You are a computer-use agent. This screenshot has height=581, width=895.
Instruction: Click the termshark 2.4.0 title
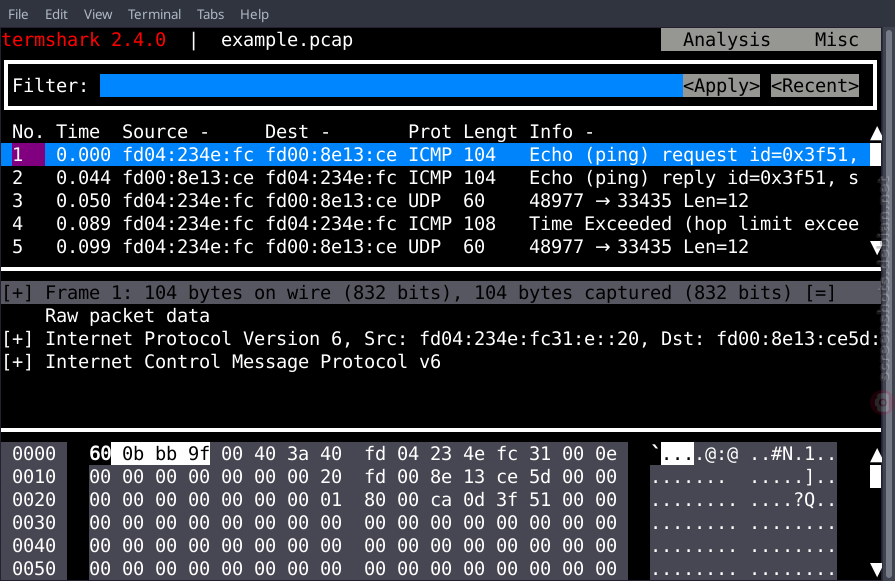click(84, 40)
